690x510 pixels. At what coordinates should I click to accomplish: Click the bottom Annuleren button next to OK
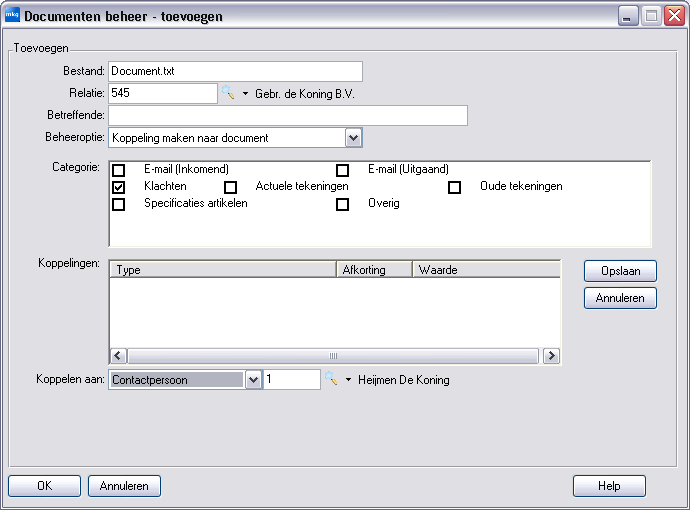click(124, 486)
